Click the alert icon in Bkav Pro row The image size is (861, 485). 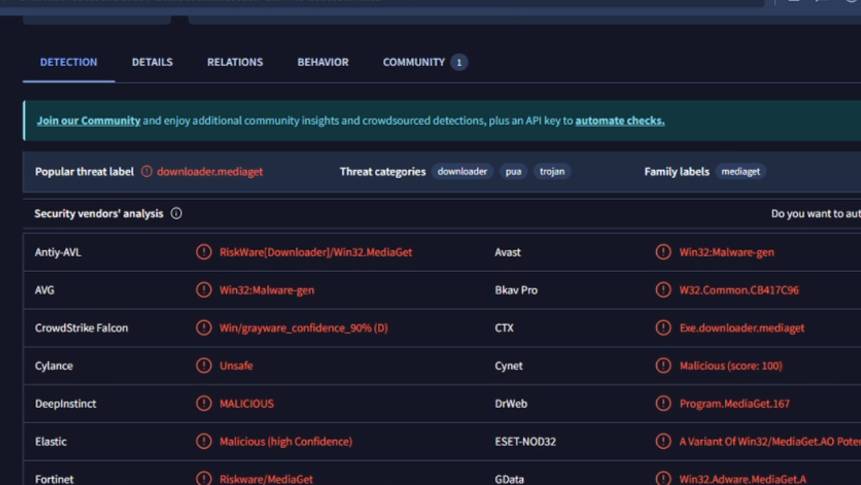point(663,289)
